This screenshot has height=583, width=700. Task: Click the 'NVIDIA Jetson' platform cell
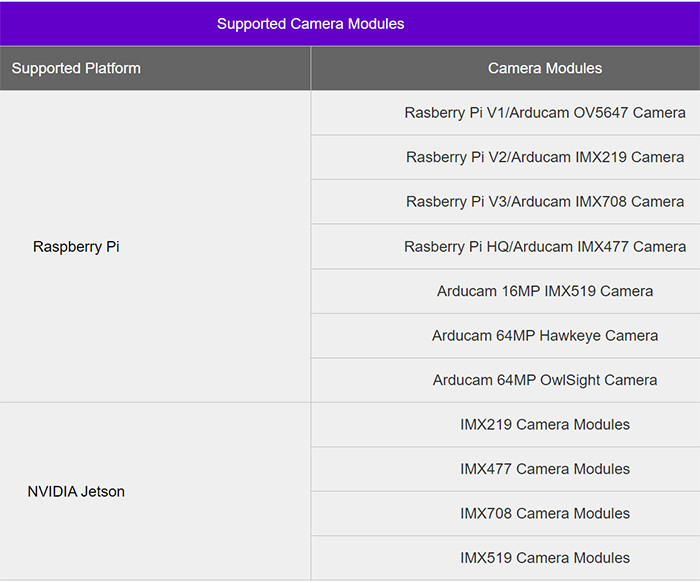point(76,491)
